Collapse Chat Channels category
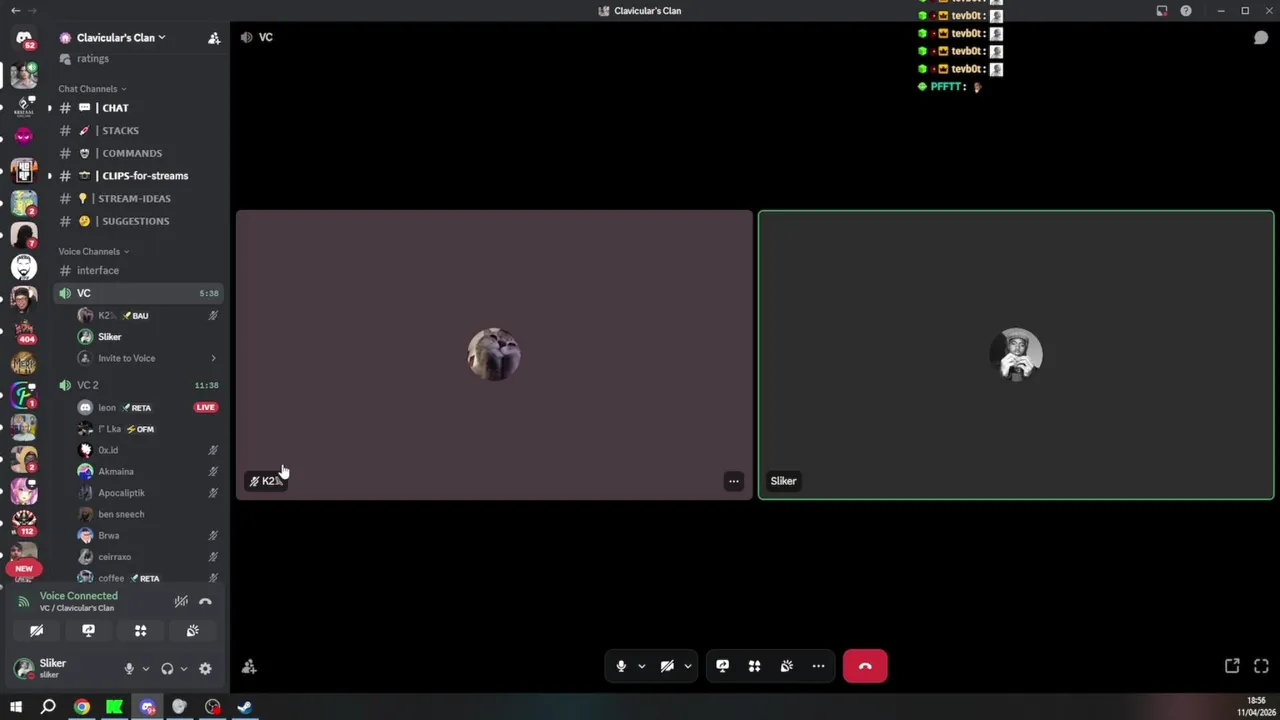This screenshot has height=720, width=1280. (x=93, y=89)
